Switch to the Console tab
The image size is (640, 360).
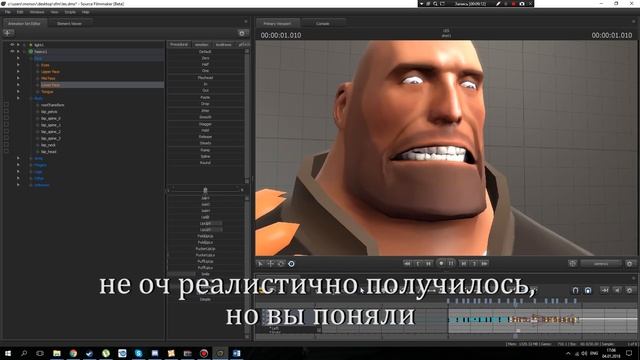(322, 24)
